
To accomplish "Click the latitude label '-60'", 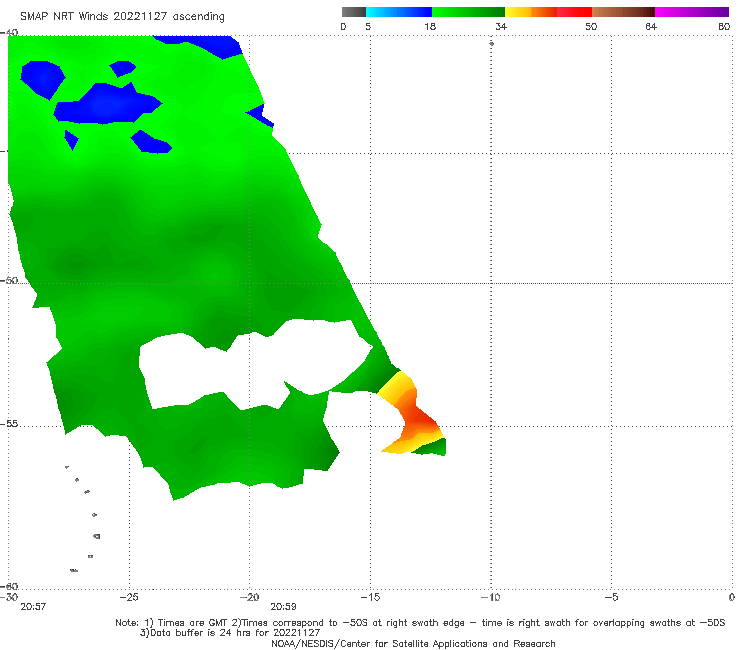I will click(9, 586).
